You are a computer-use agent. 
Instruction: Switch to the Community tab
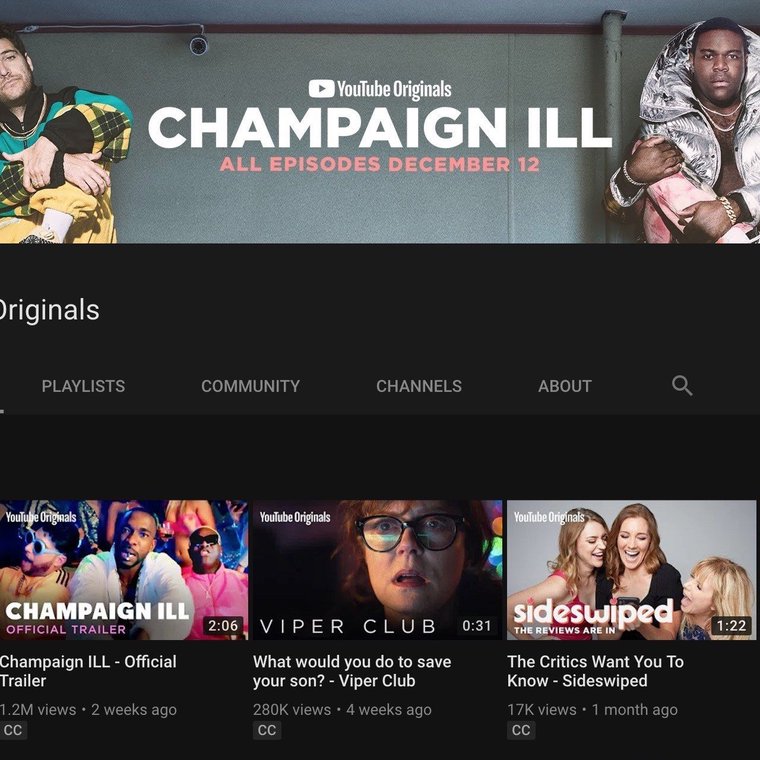251,386
